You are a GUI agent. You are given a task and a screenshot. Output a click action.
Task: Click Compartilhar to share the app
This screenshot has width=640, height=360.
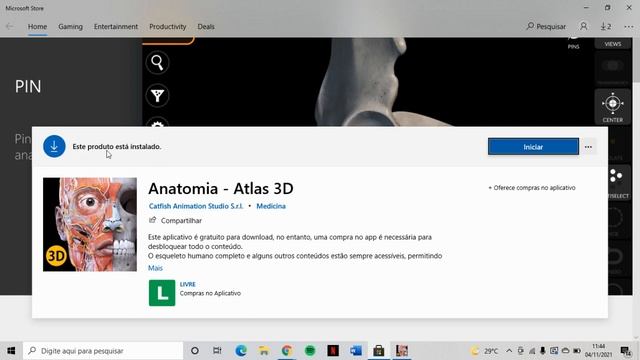pyautogui.click(x=176, y=220)
